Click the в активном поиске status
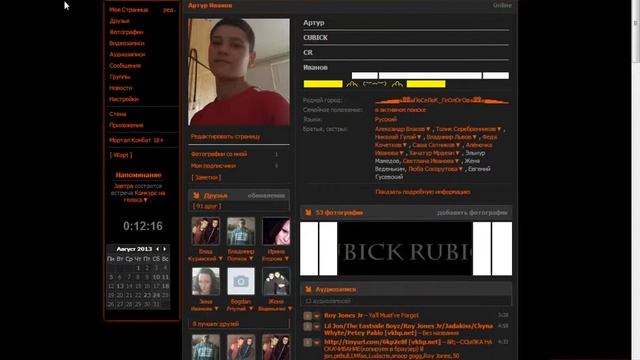Screen dimensions: 640x360 [x=400, y=110]
